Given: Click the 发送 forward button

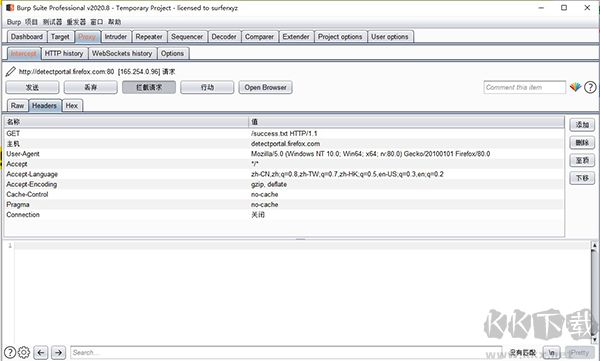Looking at the screenshot, I should tap(32, 87).
